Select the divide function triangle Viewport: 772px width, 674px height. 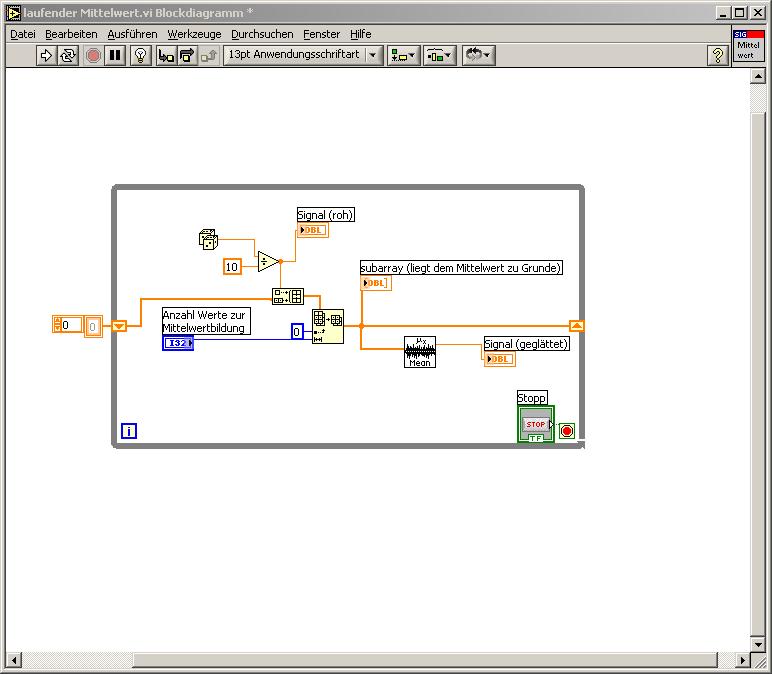pyautogui.click(x=268, y=261)
